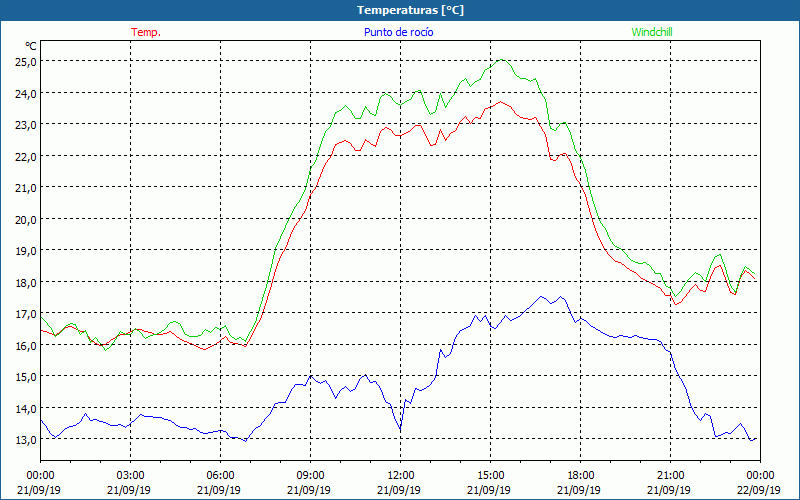Screen dimensions: 800x500
Task: Click the 24,0 y-axis value
Action: (x=26, y=93)
